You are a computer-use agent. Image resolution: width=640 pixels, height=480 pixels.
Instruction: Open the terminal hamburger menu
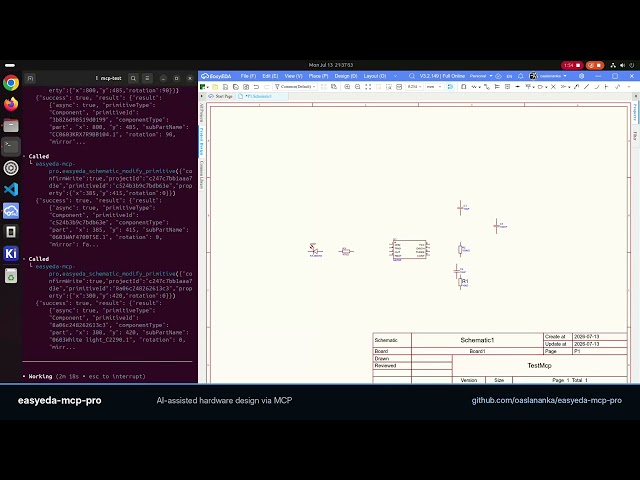[147, 78]
